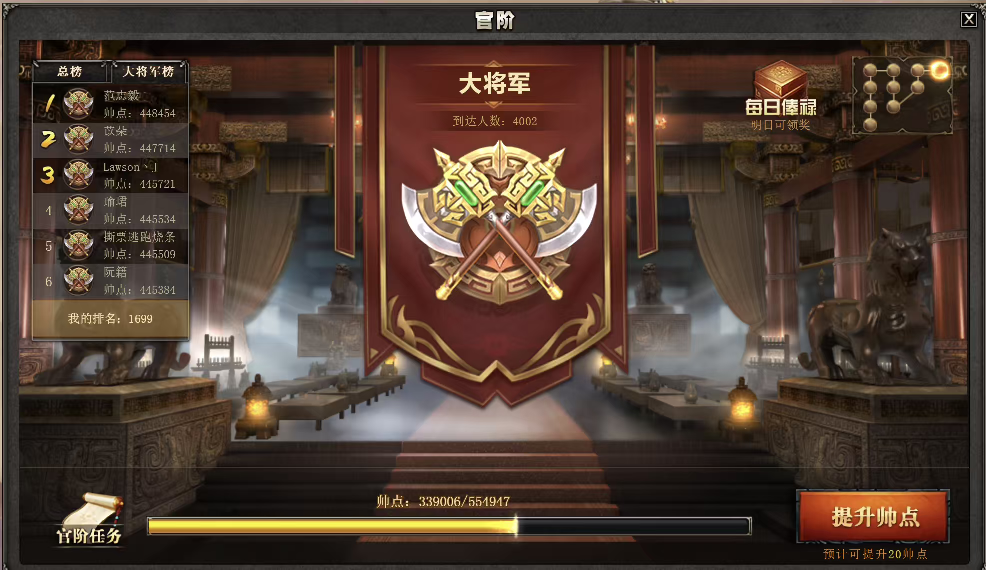Click the 帅点 339006/554947 text
The height and width of the screenshot is (570, 986).
[443, 501]
